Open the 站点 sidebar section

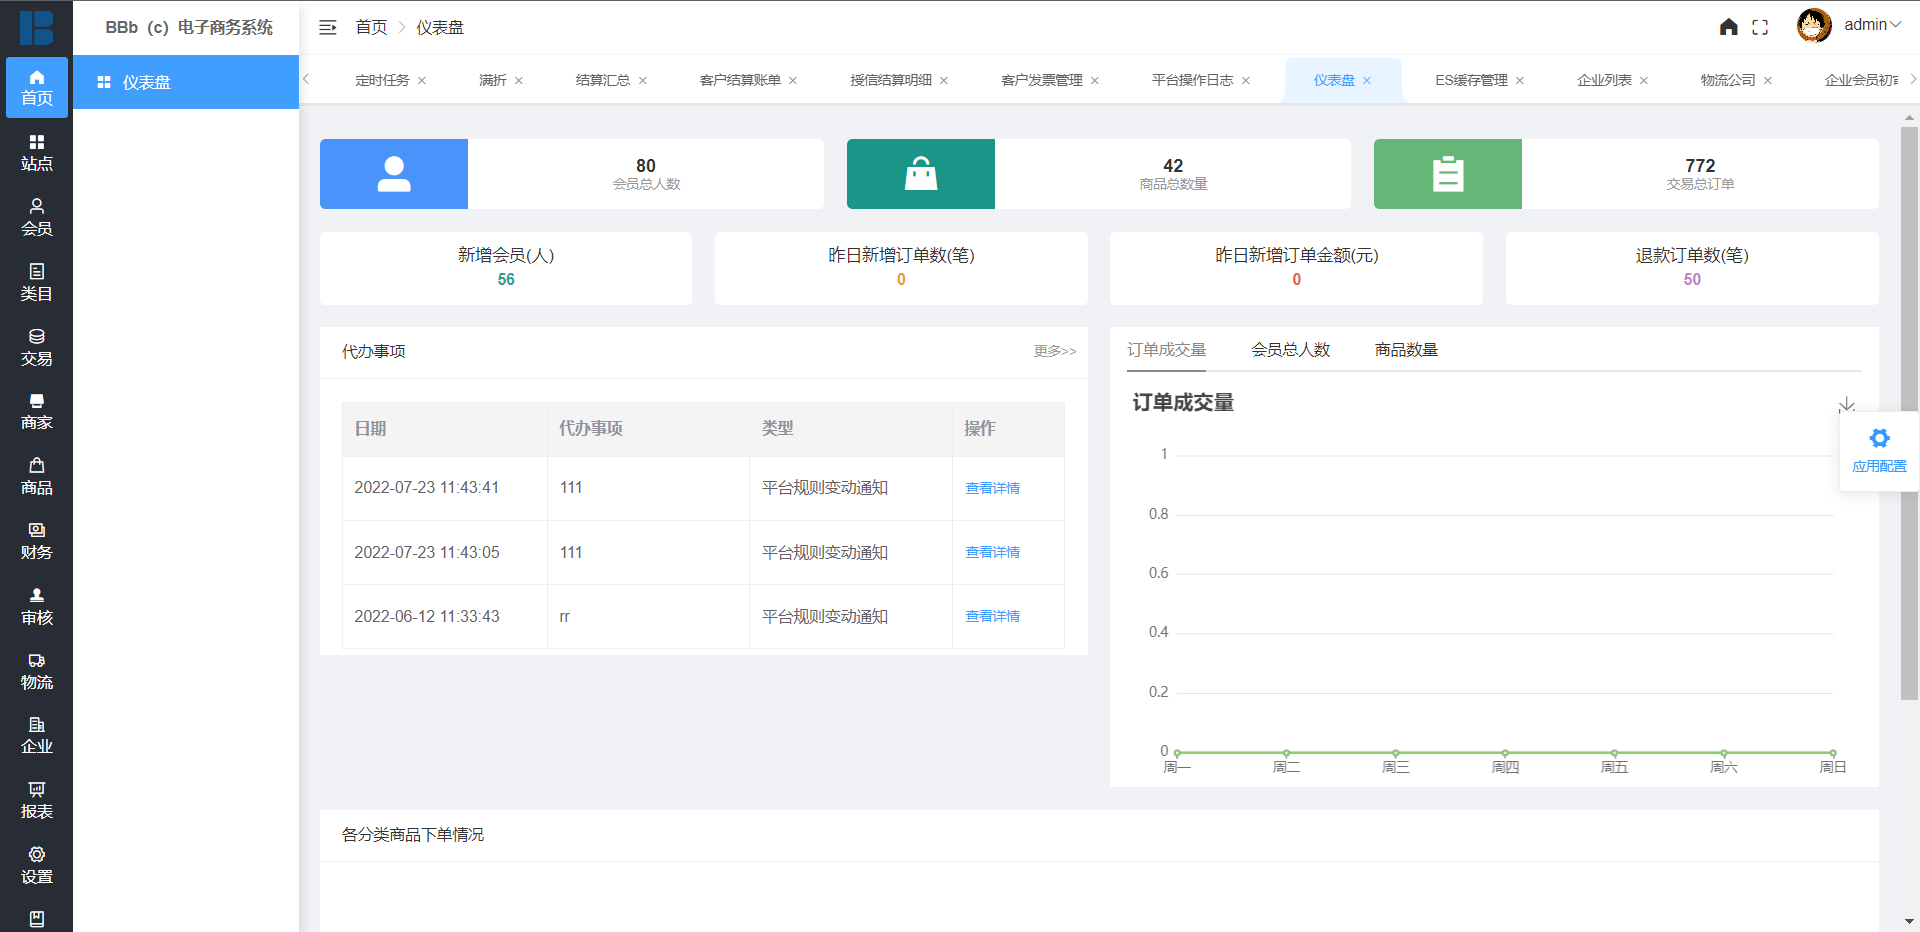coord(37,153)
